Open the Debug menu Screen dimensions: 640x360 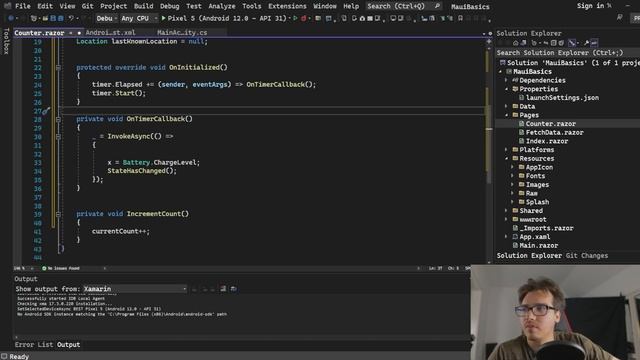pyautogui.click(x=169, y=6)
